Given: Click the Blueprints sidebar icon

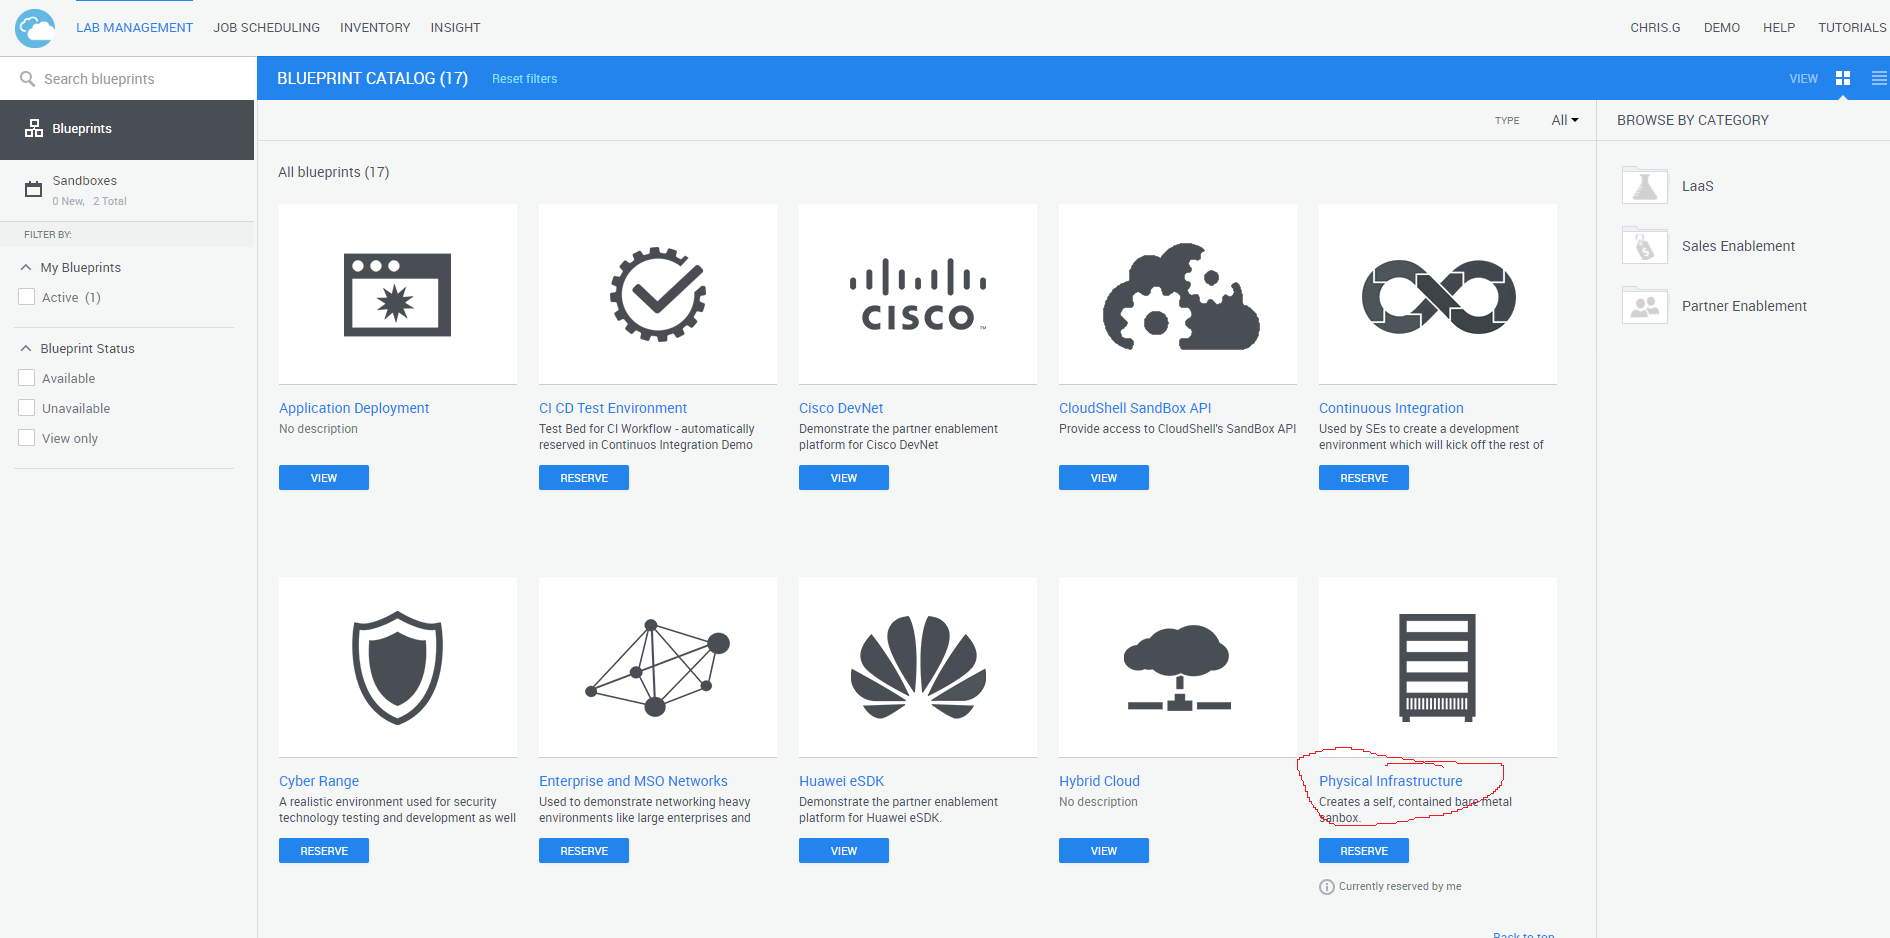Looking at the screenshot, I should 34,128.
